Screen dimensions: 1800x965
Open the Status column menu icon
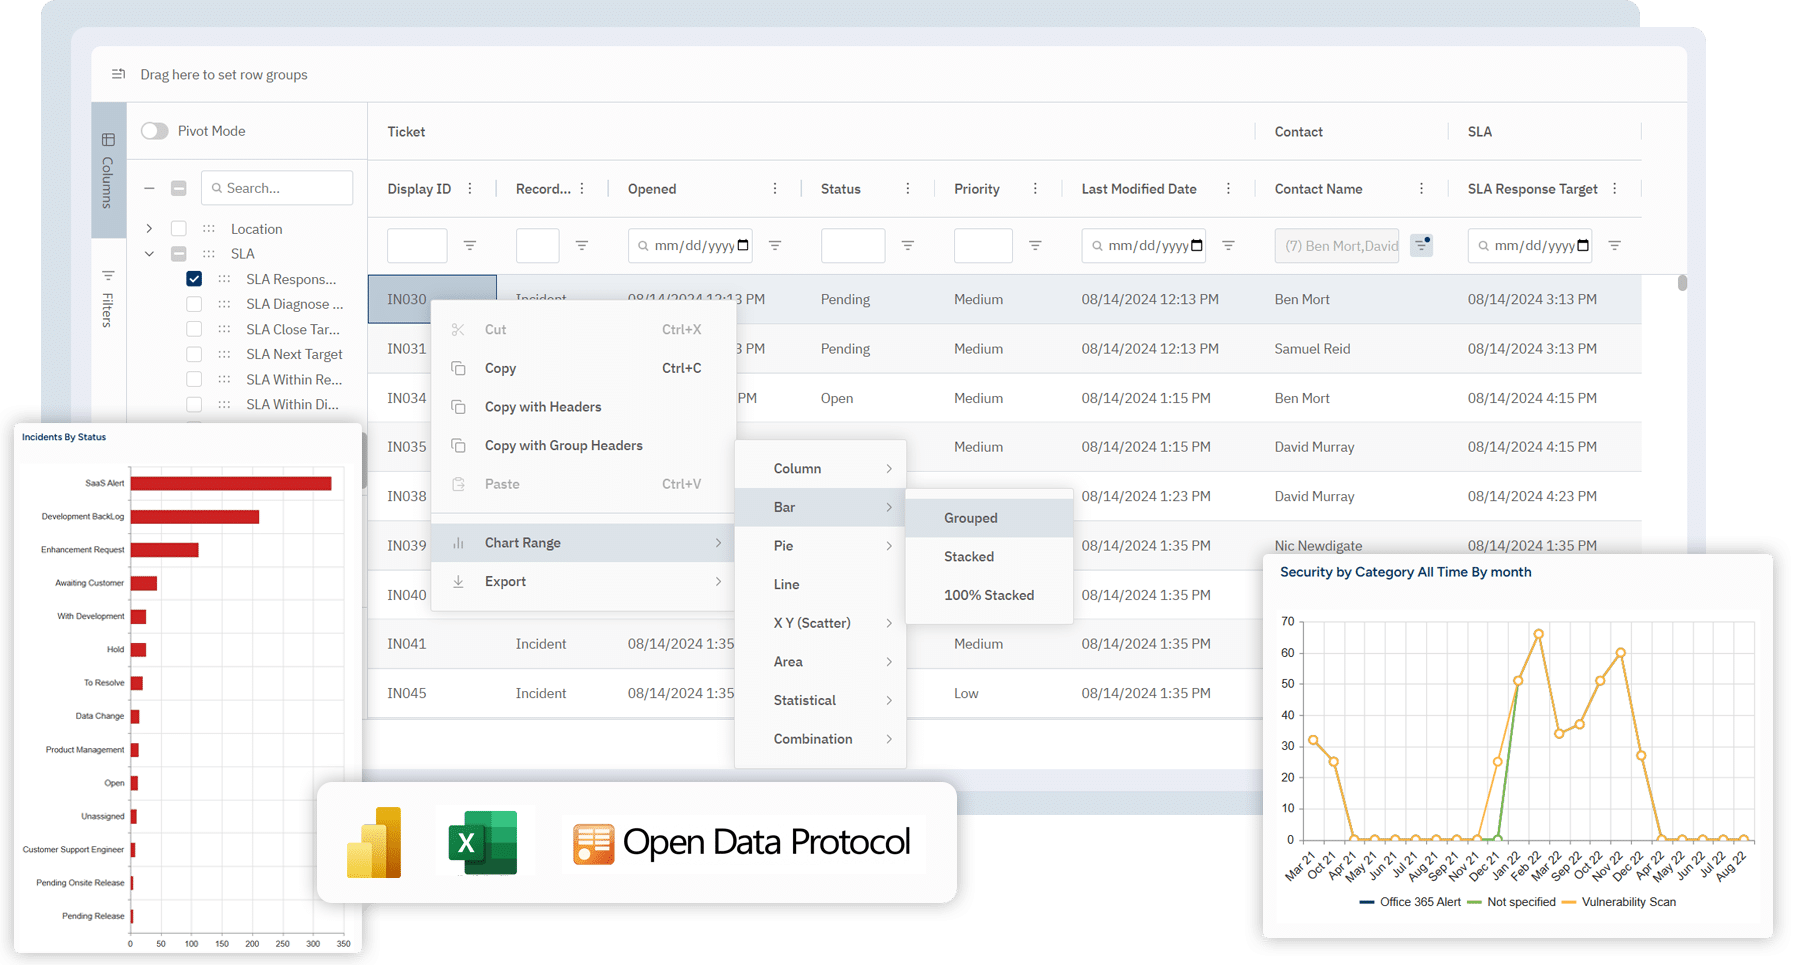point(907,189)
